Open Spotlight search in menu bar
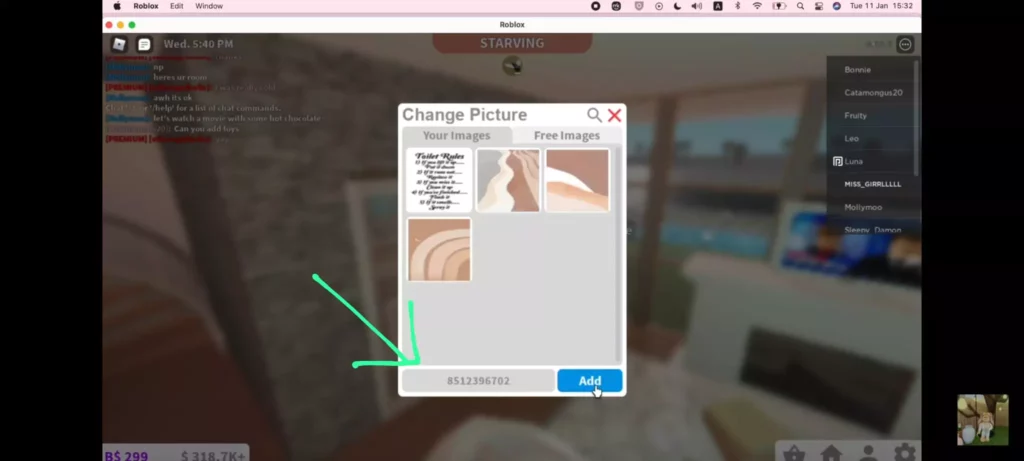 coord(800,6)
